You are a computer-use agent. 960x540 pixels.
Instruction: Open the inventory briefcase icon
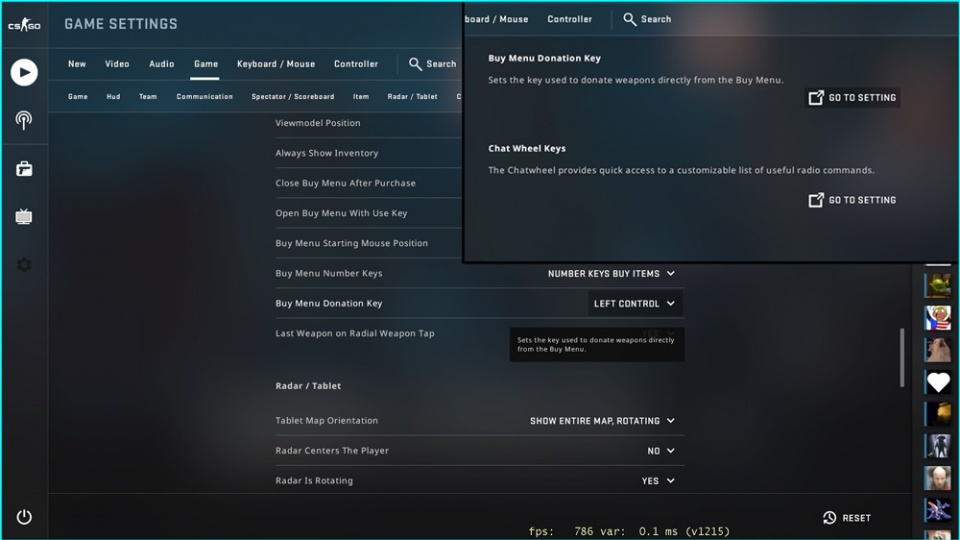point(24,168)
